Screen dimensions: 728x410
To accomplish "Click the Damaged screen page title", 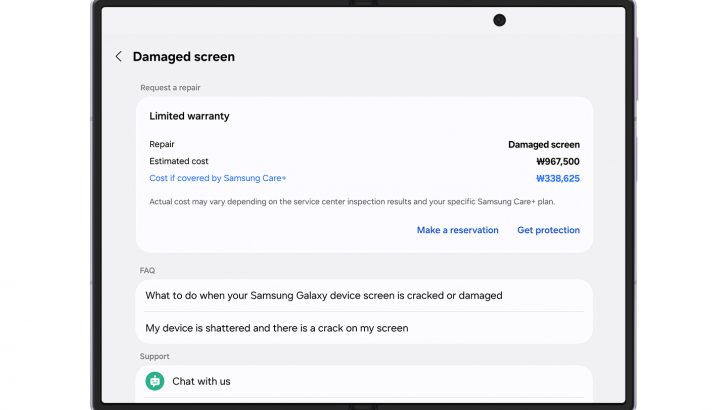I will 184,57.
